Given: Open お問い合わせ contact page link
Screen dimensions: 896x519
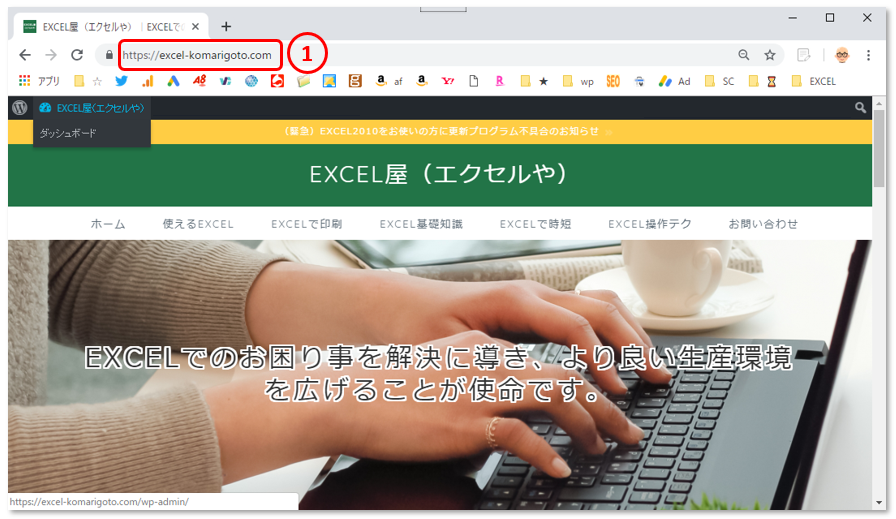Looking at the screenshot, I should 763,224.
